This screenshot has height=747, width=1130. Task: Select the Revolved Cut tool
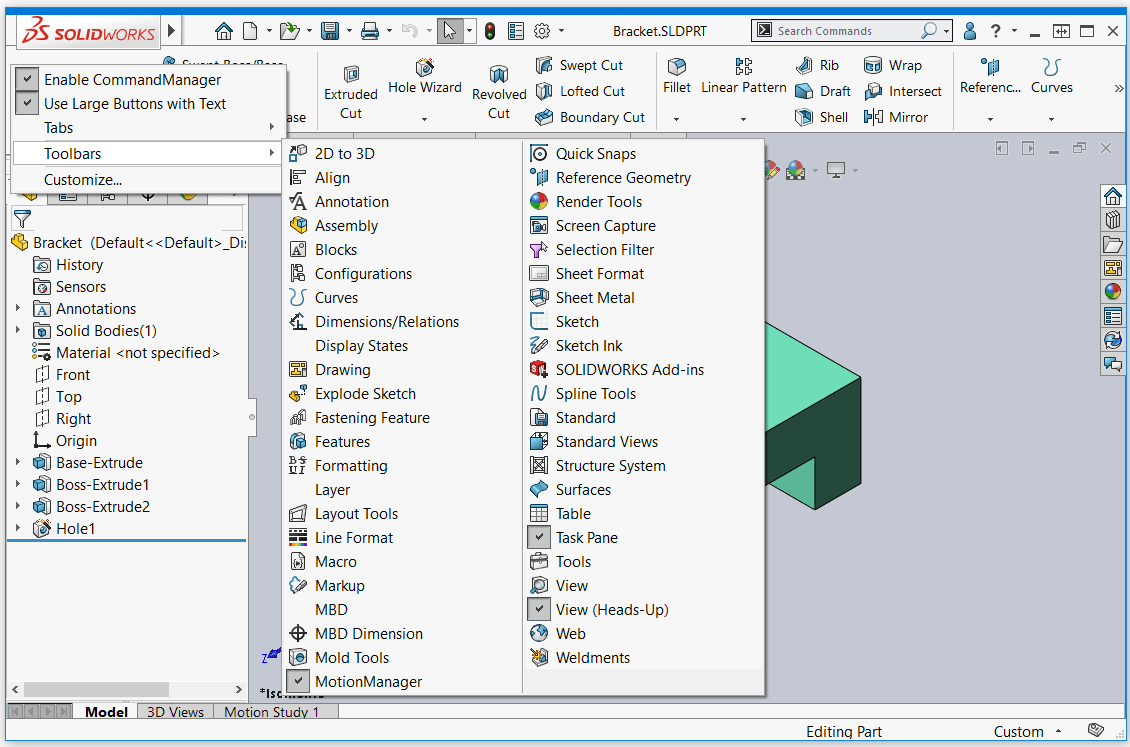coord(499,93)
